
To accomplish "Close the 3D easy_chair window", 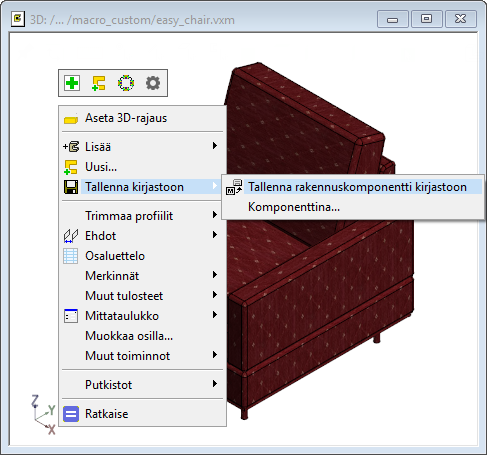I will pyautogui.click(x=461, y=19).
